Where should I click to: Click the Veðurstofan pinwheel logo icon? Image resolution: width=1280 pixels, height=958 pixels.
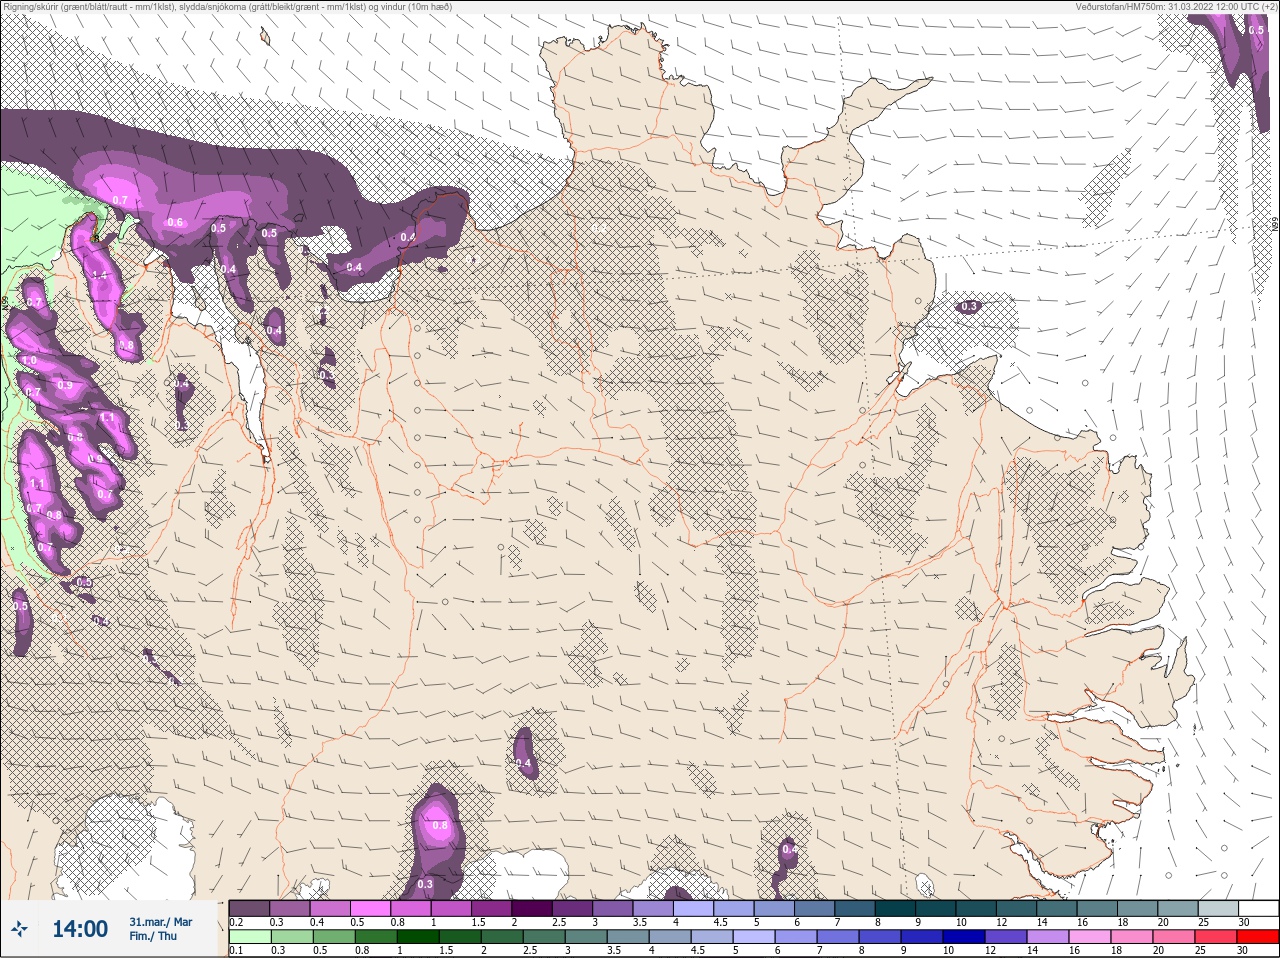(20, 929)
